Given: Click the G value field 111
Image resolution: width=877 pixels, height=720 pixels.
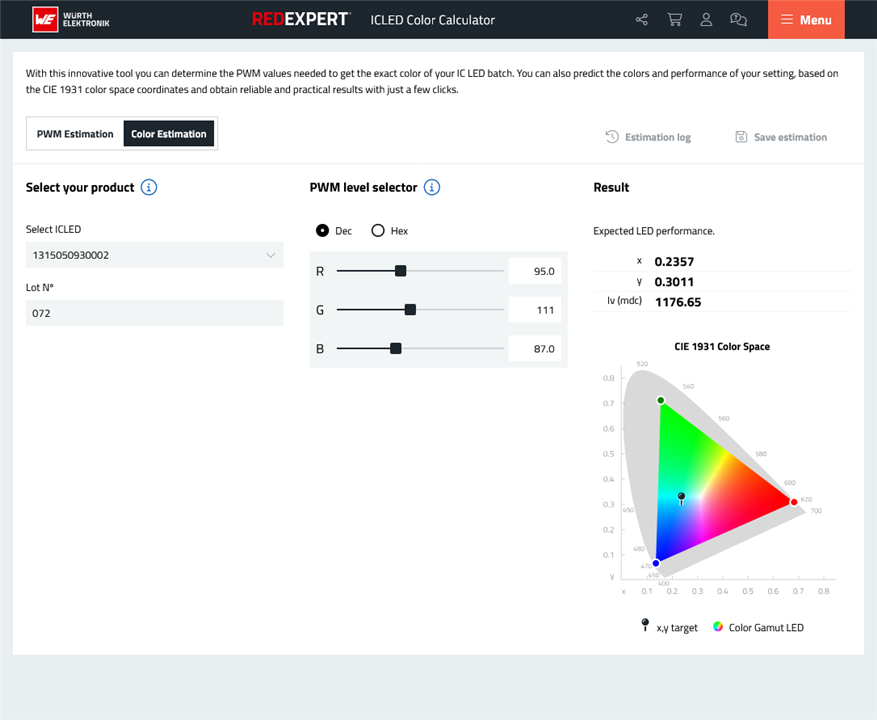Looking at the screenshot, I should tap(535, 310).
